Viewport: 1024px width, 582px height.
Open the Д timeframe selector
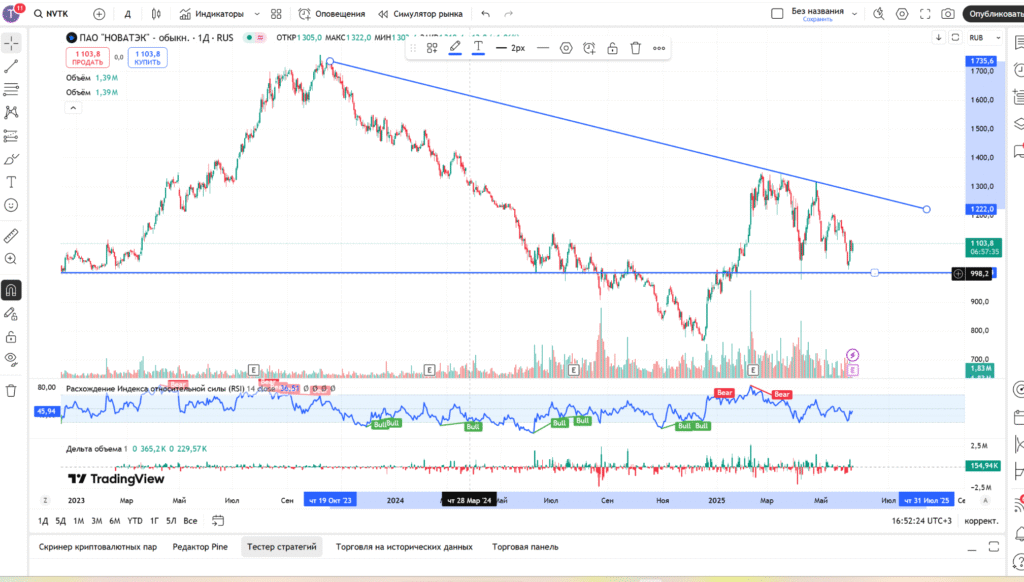pos(128,14)
